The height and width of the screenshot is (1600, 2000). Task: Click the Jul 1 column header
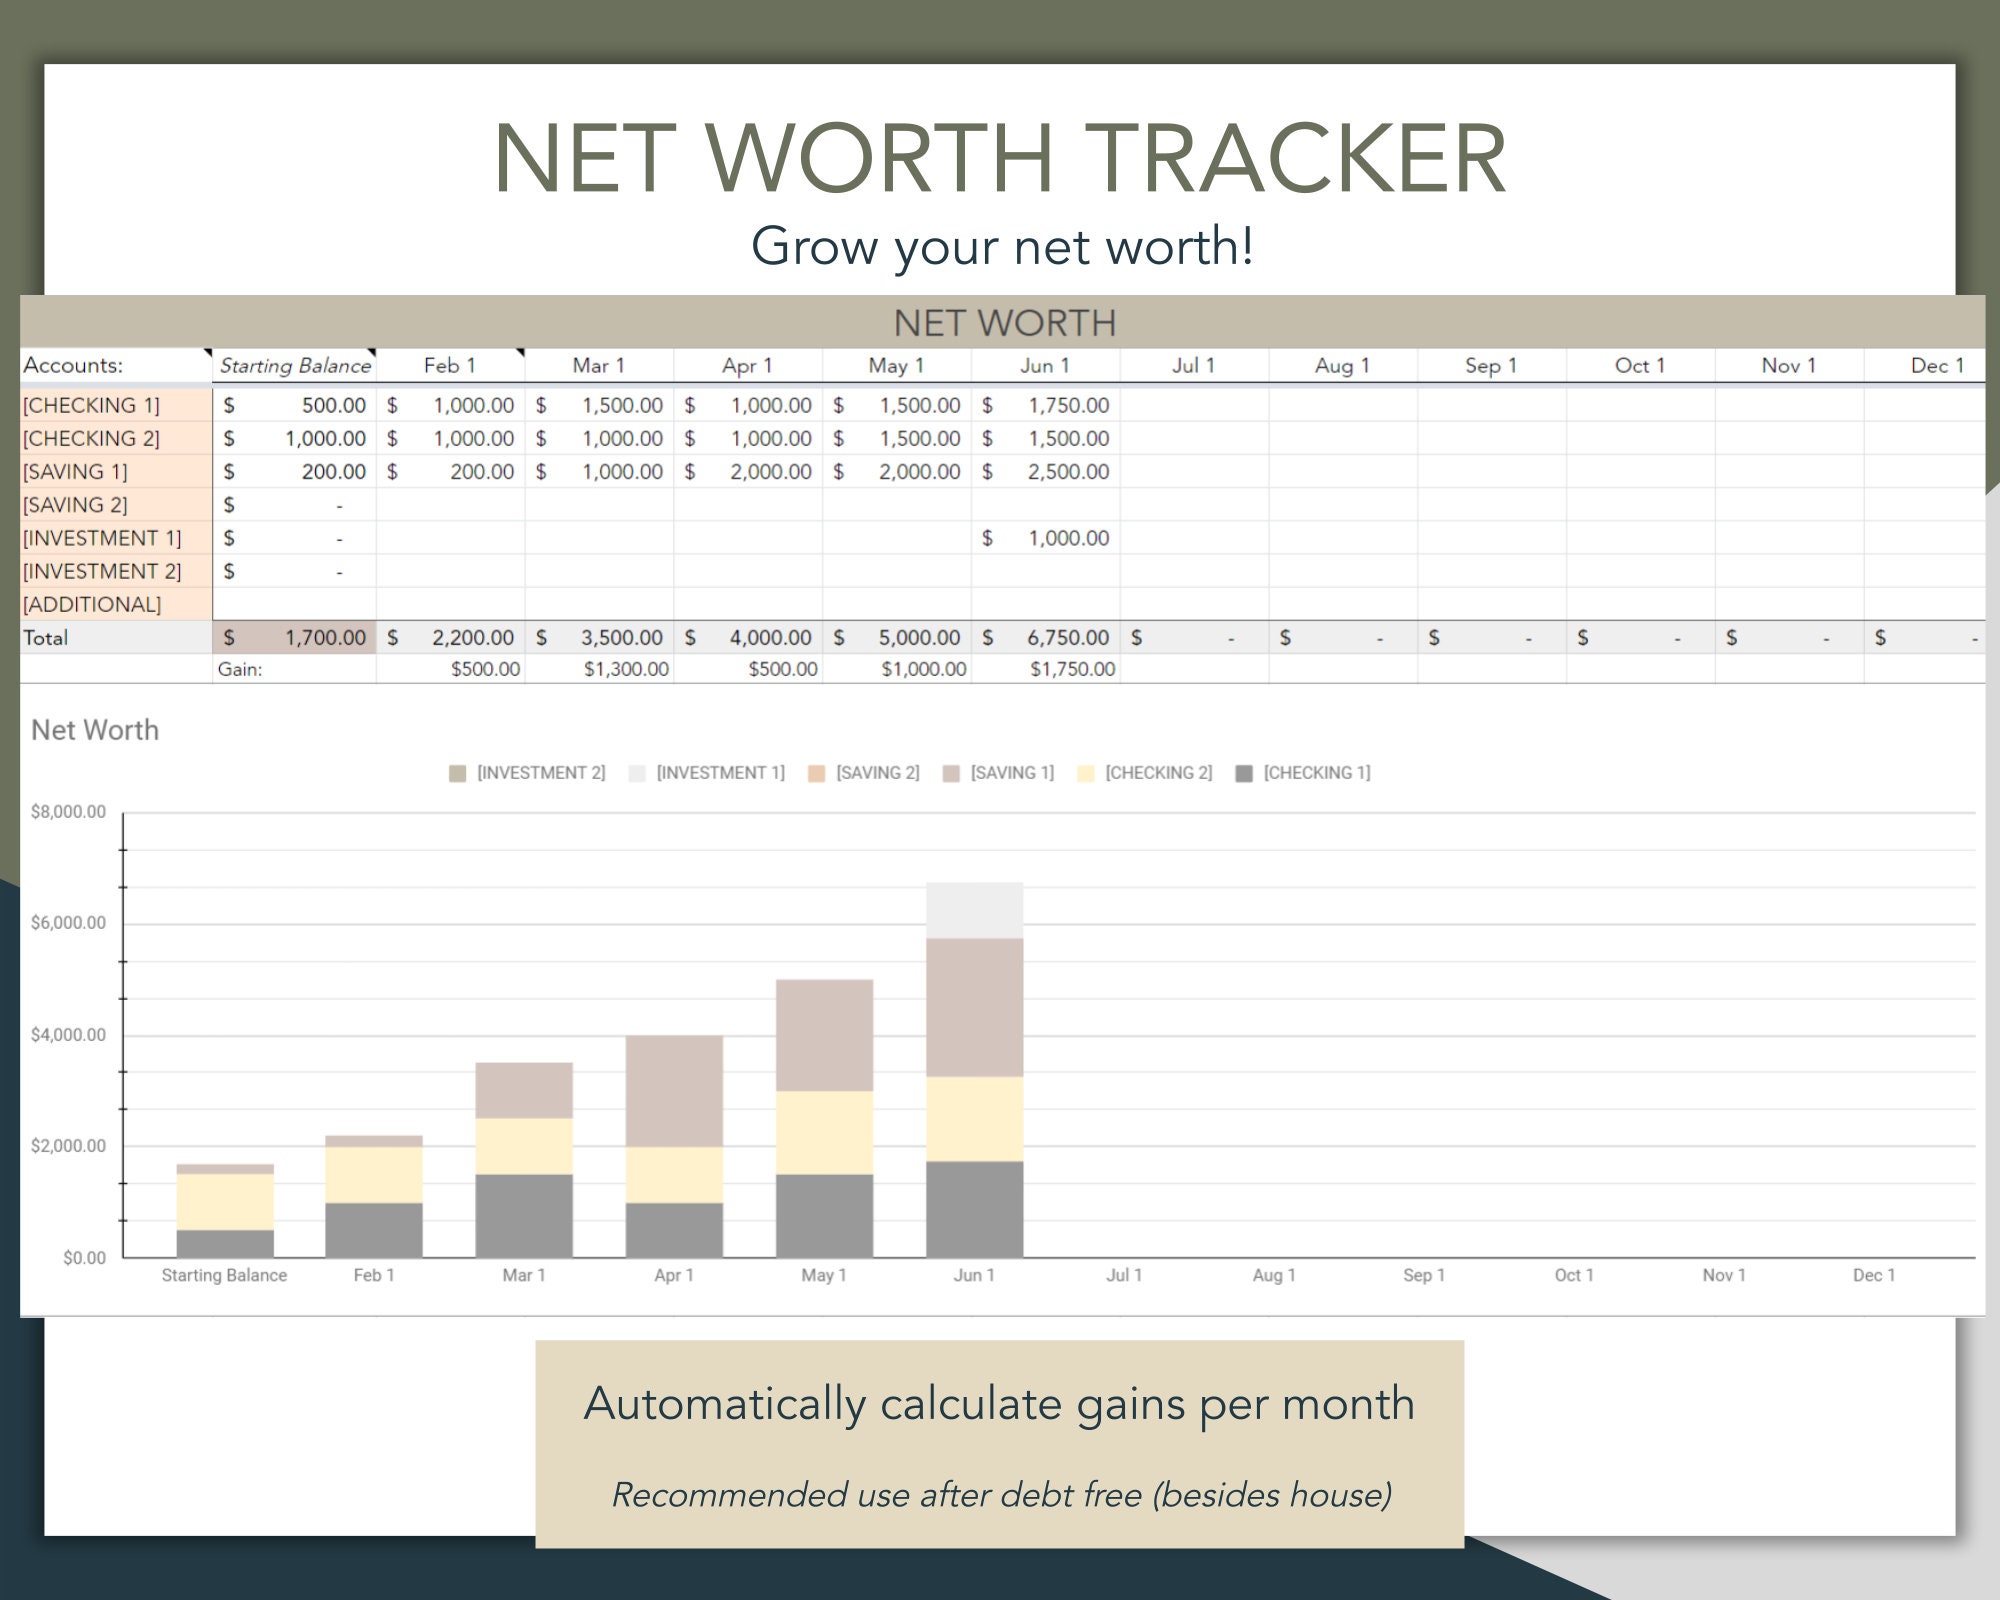[x=1194, y=365]
